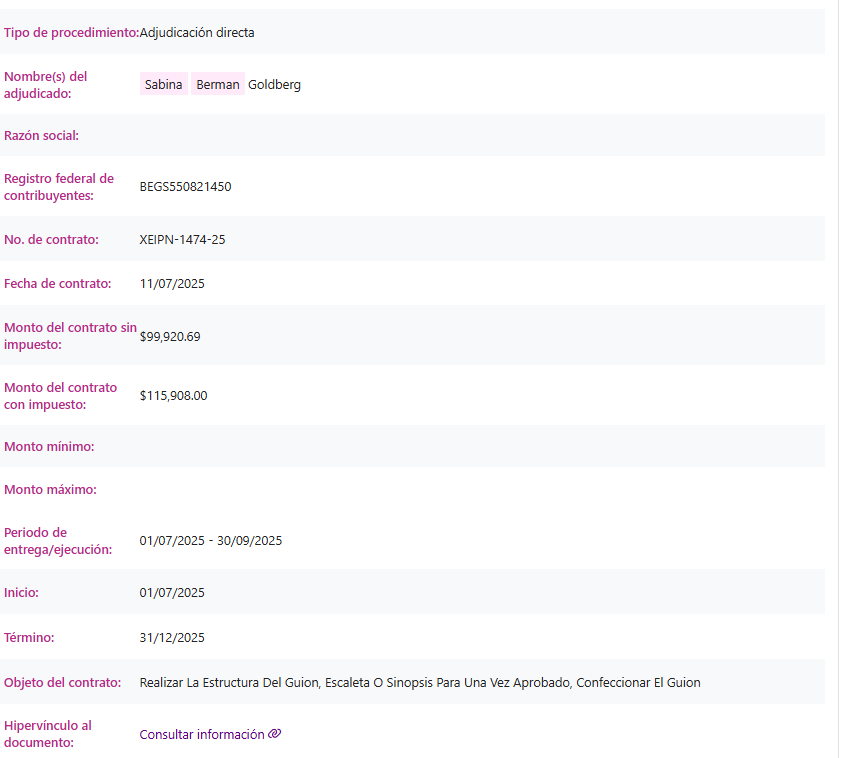Click the Inicio date 01/07/2025
841x758 pixels.
pos(172,592)
